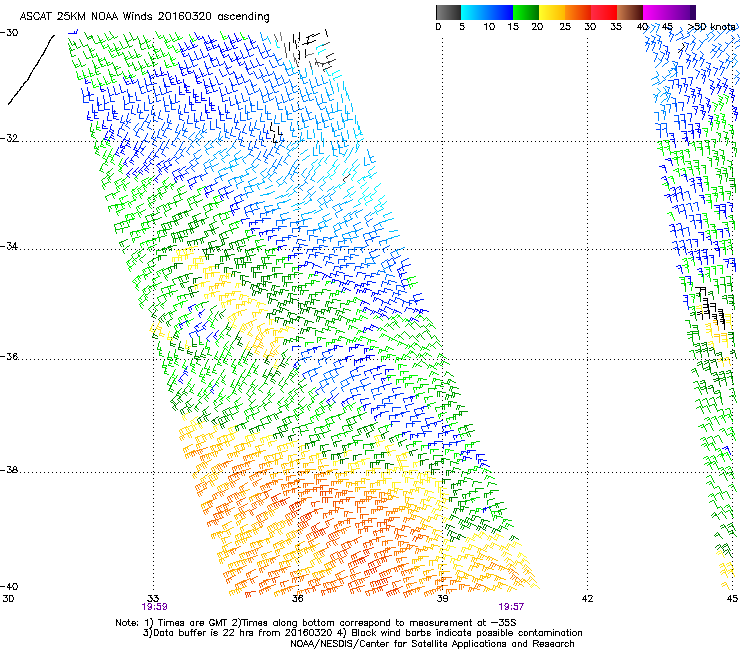The height and width of the screenshot is (650, 740).
Task: Click the note 'Times are GMT' line
Action: point(316,623)
